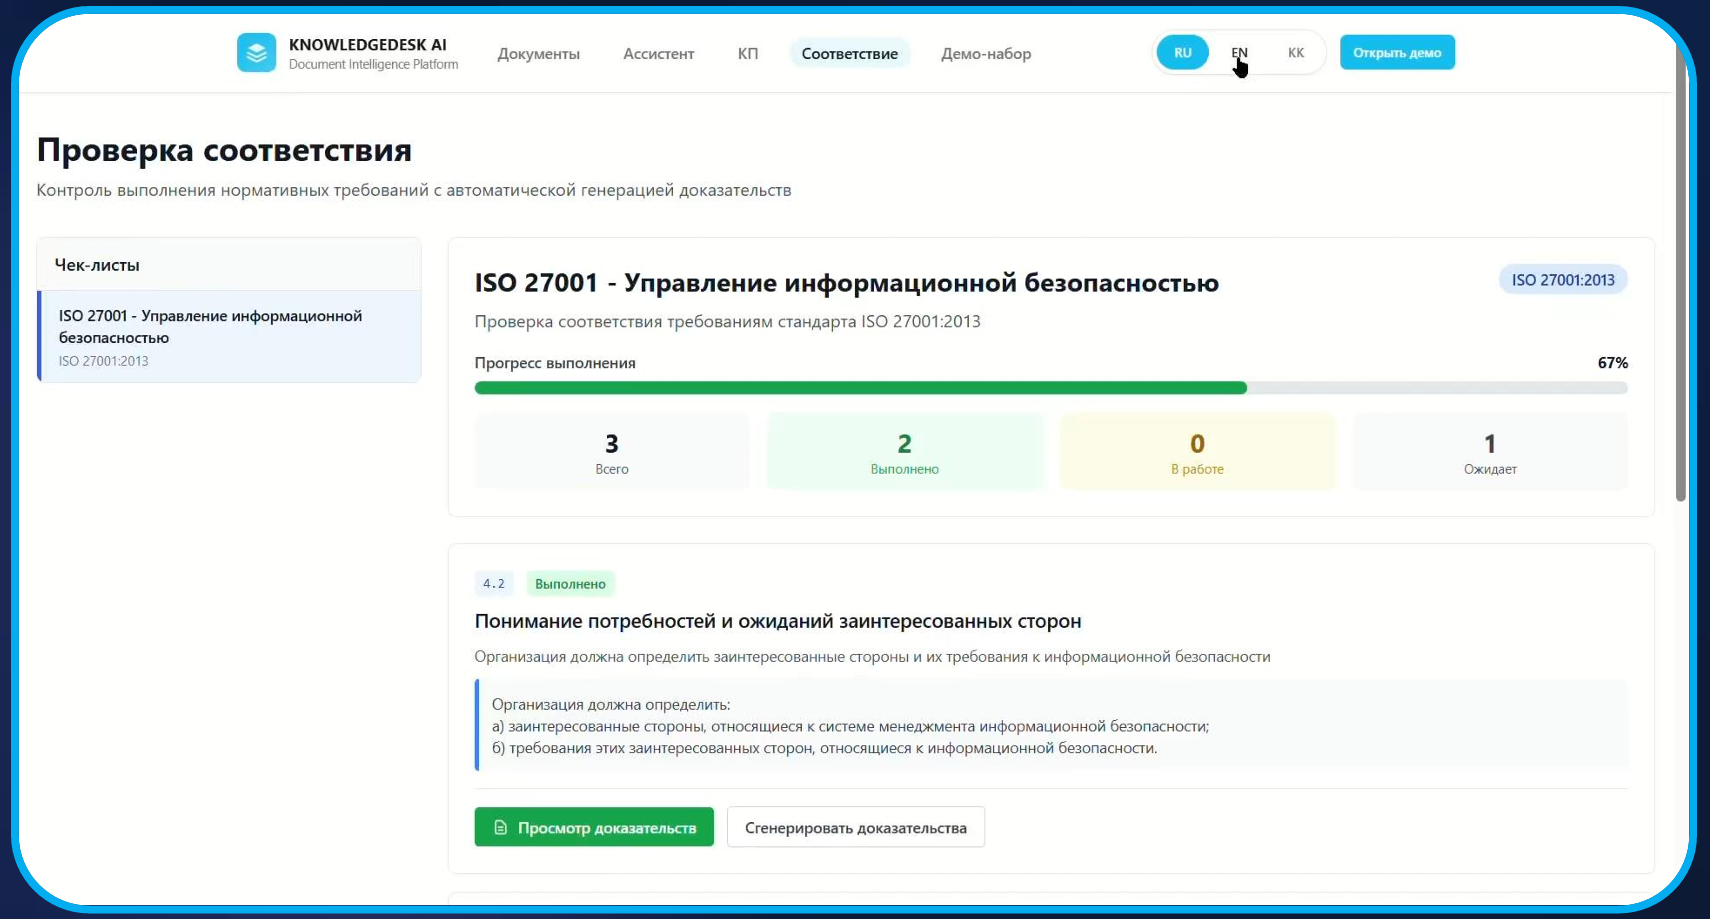The width and height of the screenshot is (1710, 919).
Task: Select the ISO 27001 checklist in sidebar
Action: pyautogui.click(x=229, y=336)
